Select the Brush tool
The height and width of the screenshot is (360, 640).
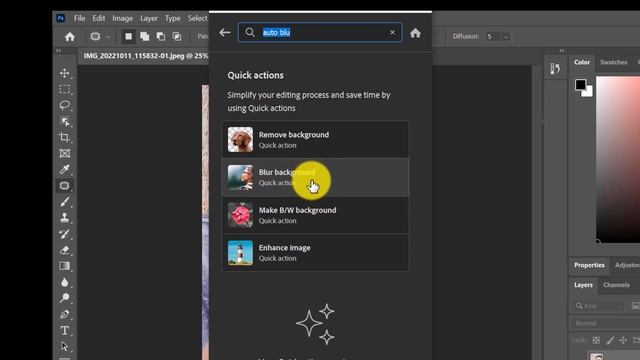click(64, 202)
